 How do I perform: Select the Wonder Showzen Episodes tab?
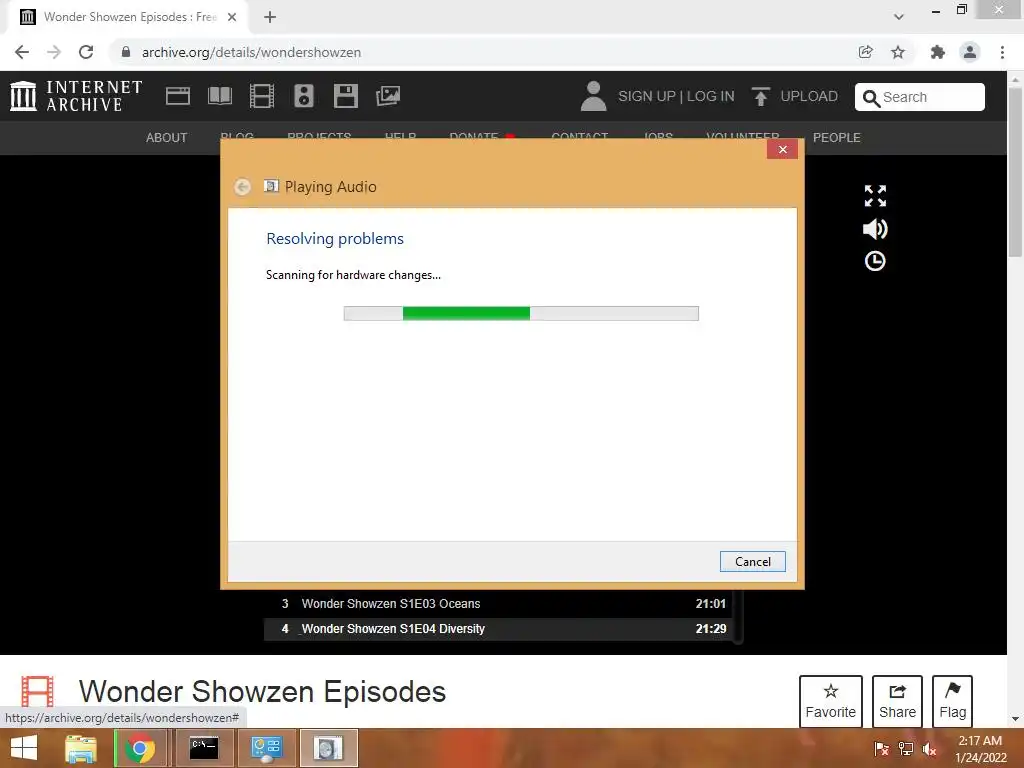pyautogui.click(x=127, y=17)
